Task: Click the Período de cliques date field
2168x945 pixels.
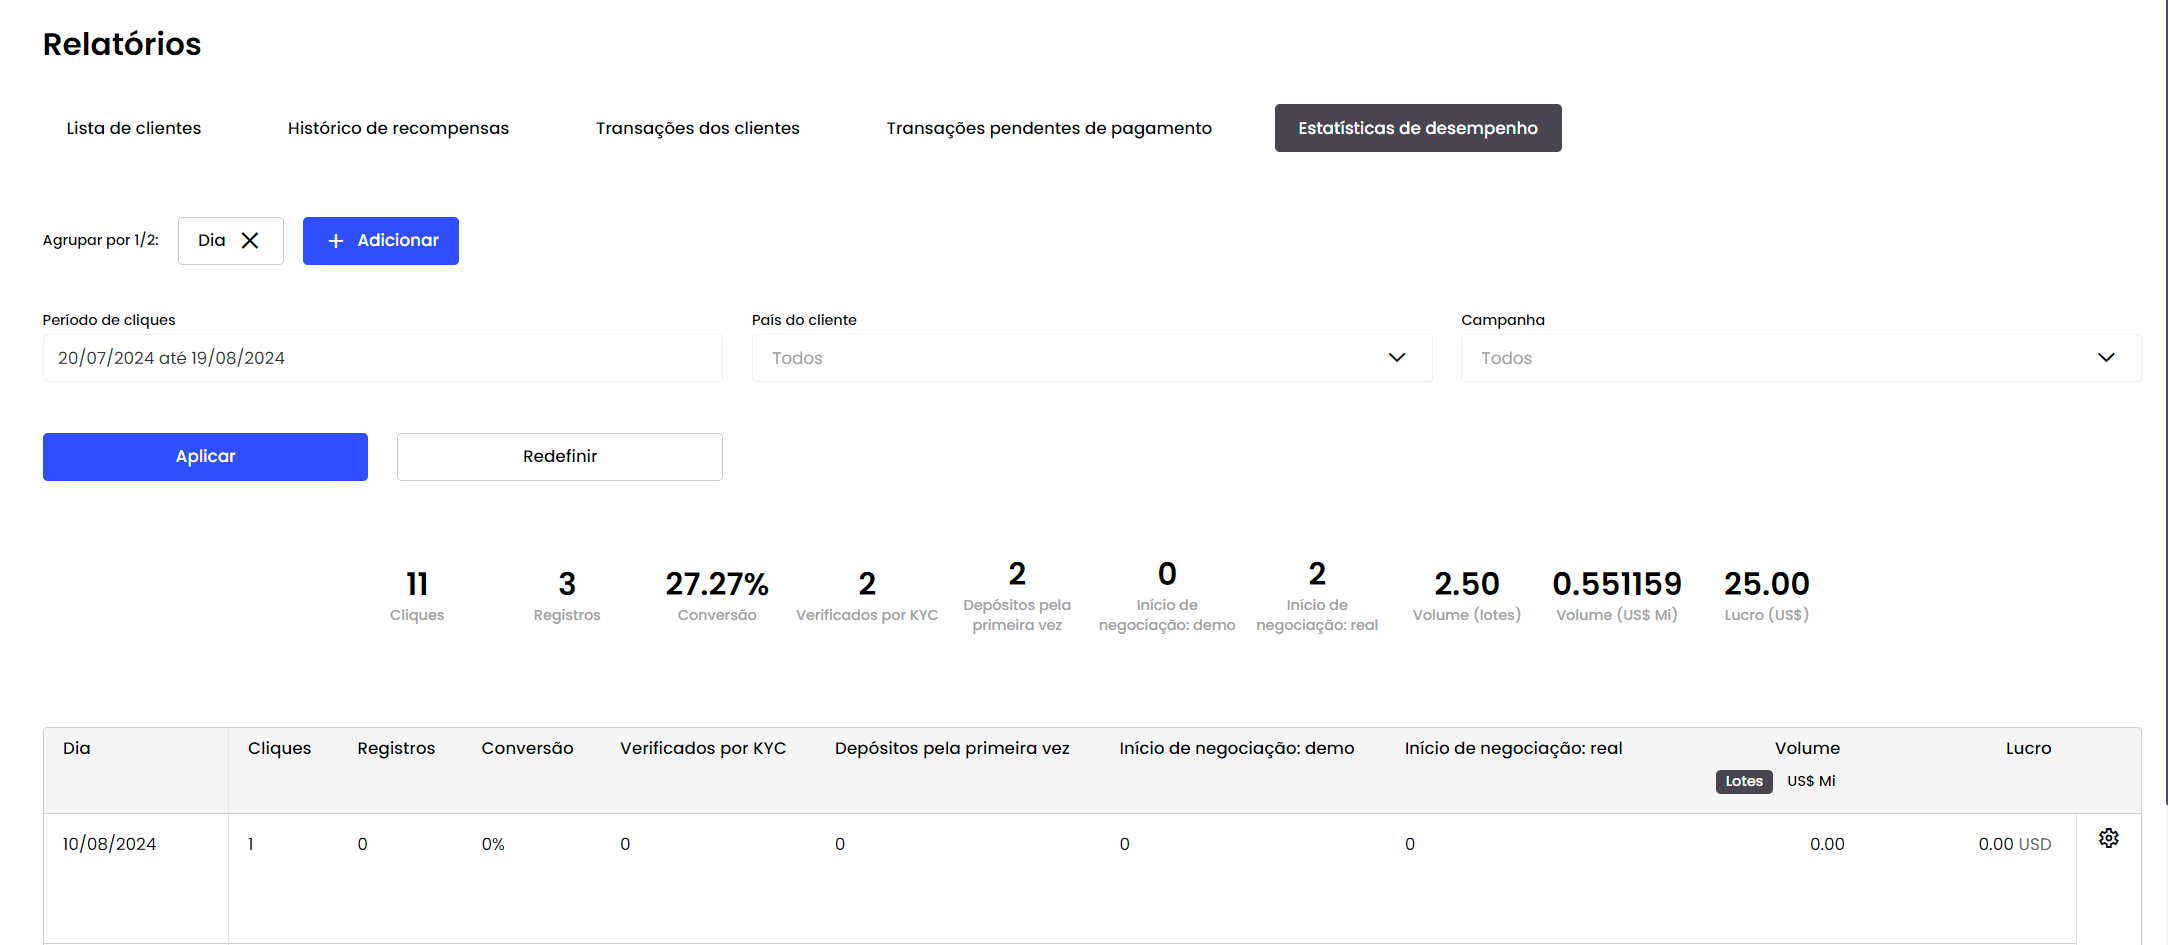Action: point(382,358)
